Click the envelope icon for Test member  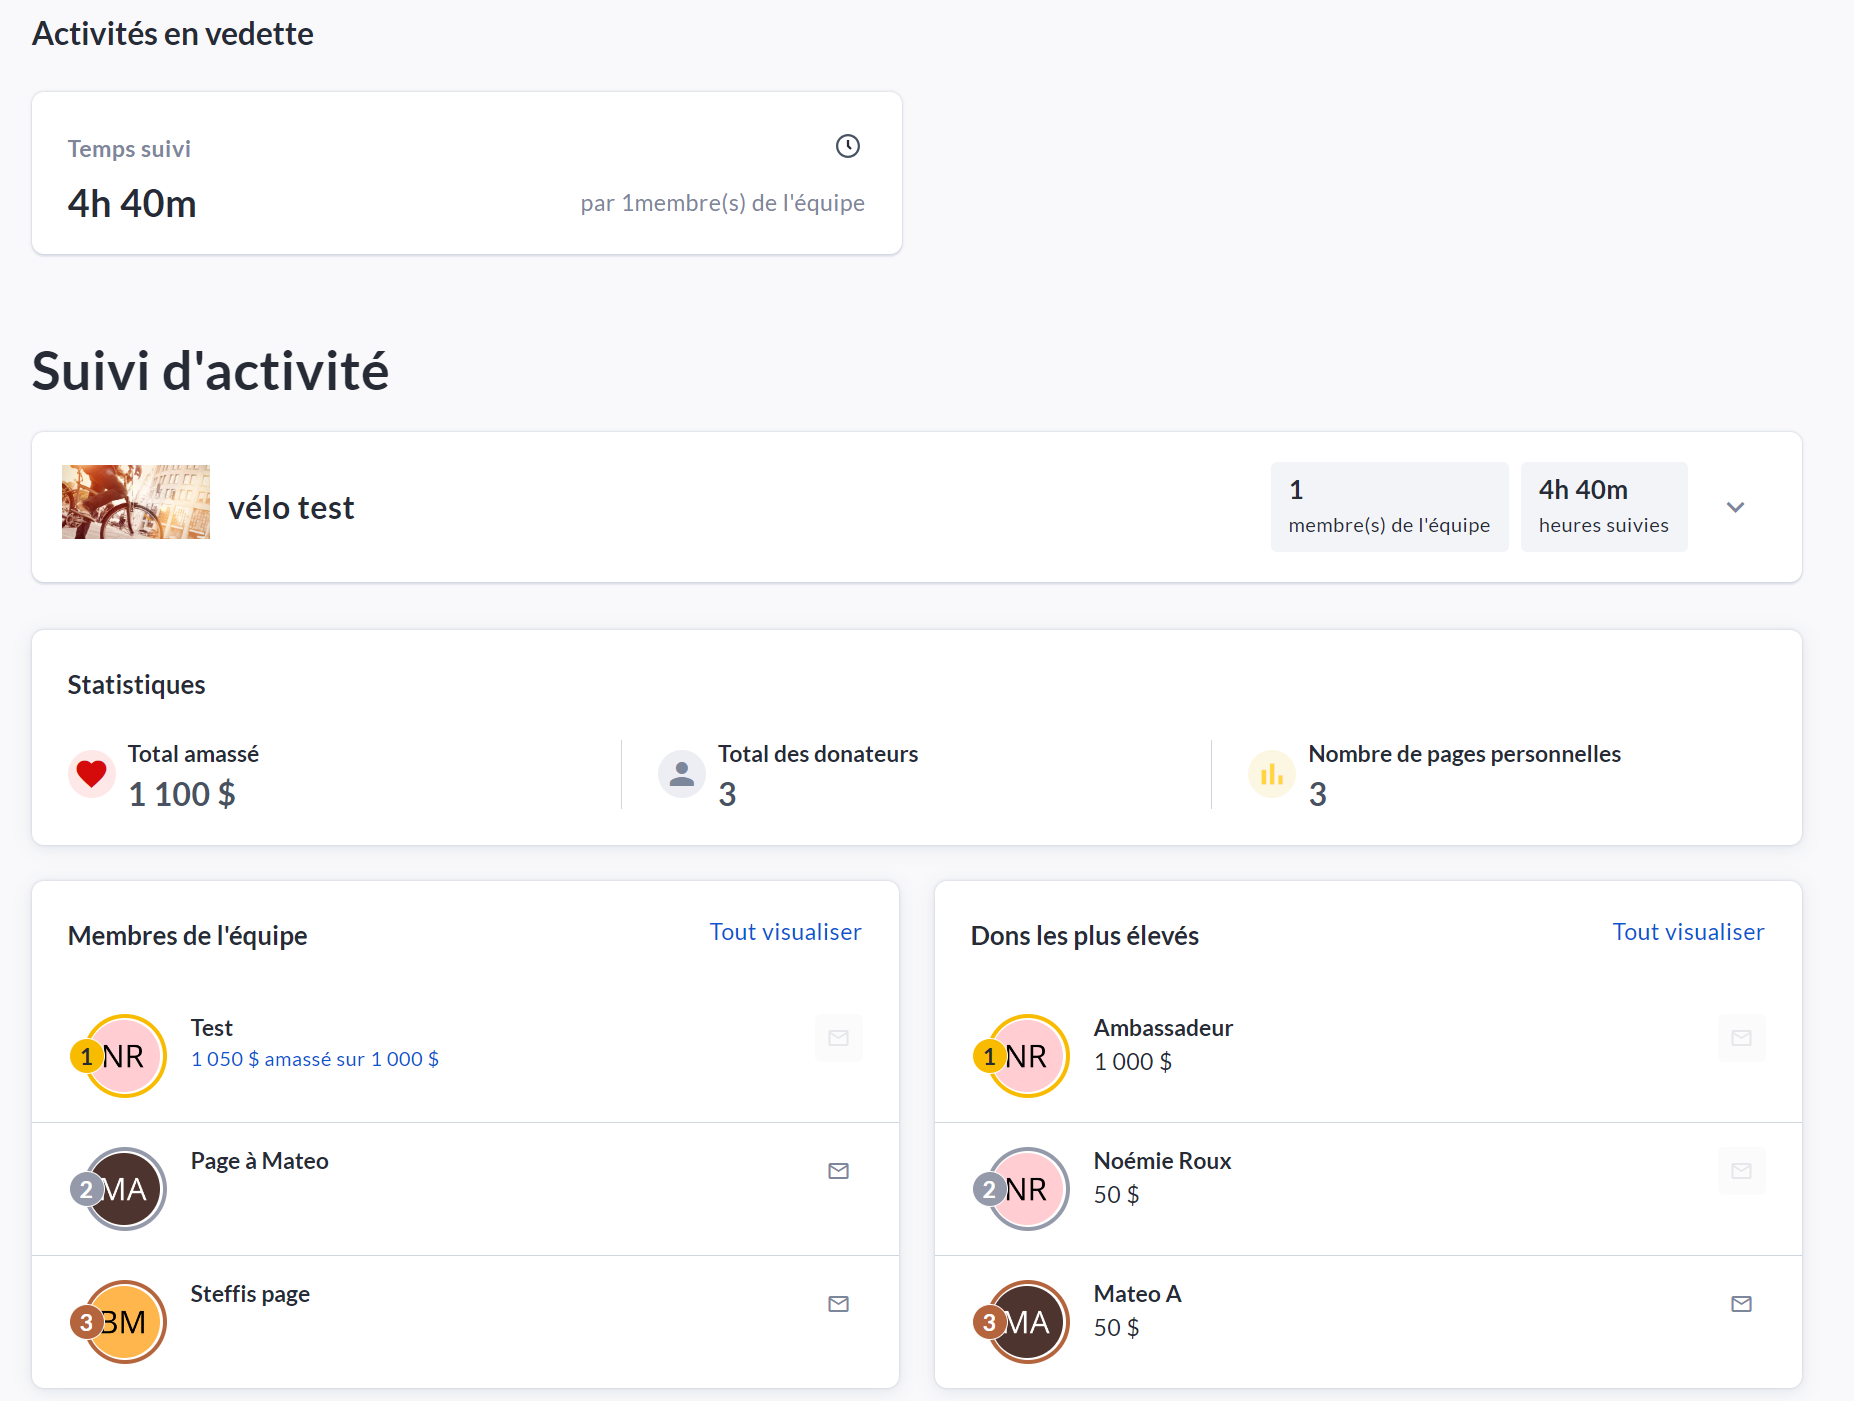[838, 1038]
